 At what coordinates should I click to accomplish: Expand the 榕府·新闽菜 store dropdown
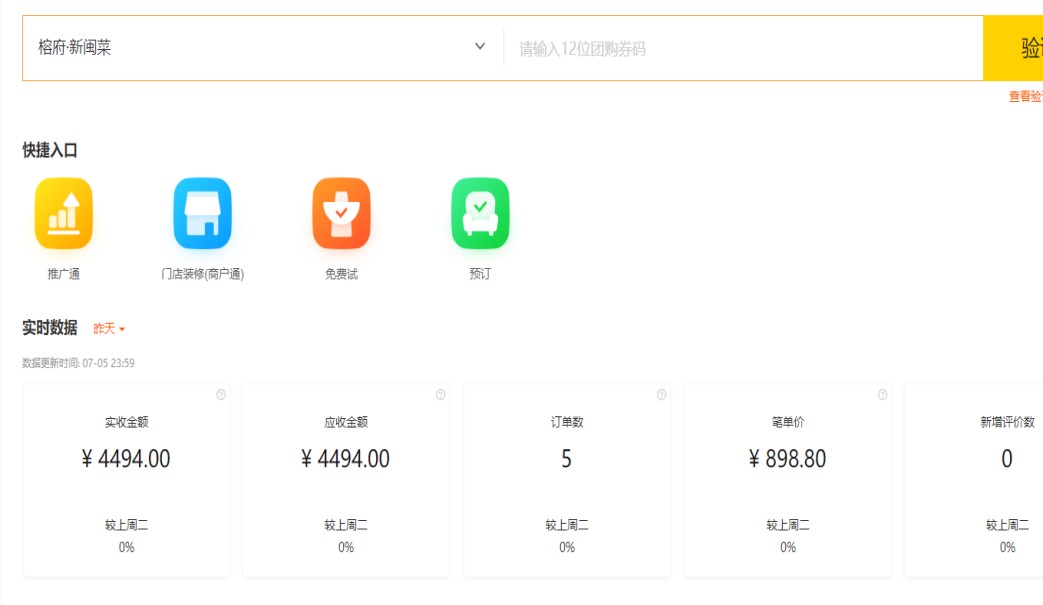[x=260, y=48]
